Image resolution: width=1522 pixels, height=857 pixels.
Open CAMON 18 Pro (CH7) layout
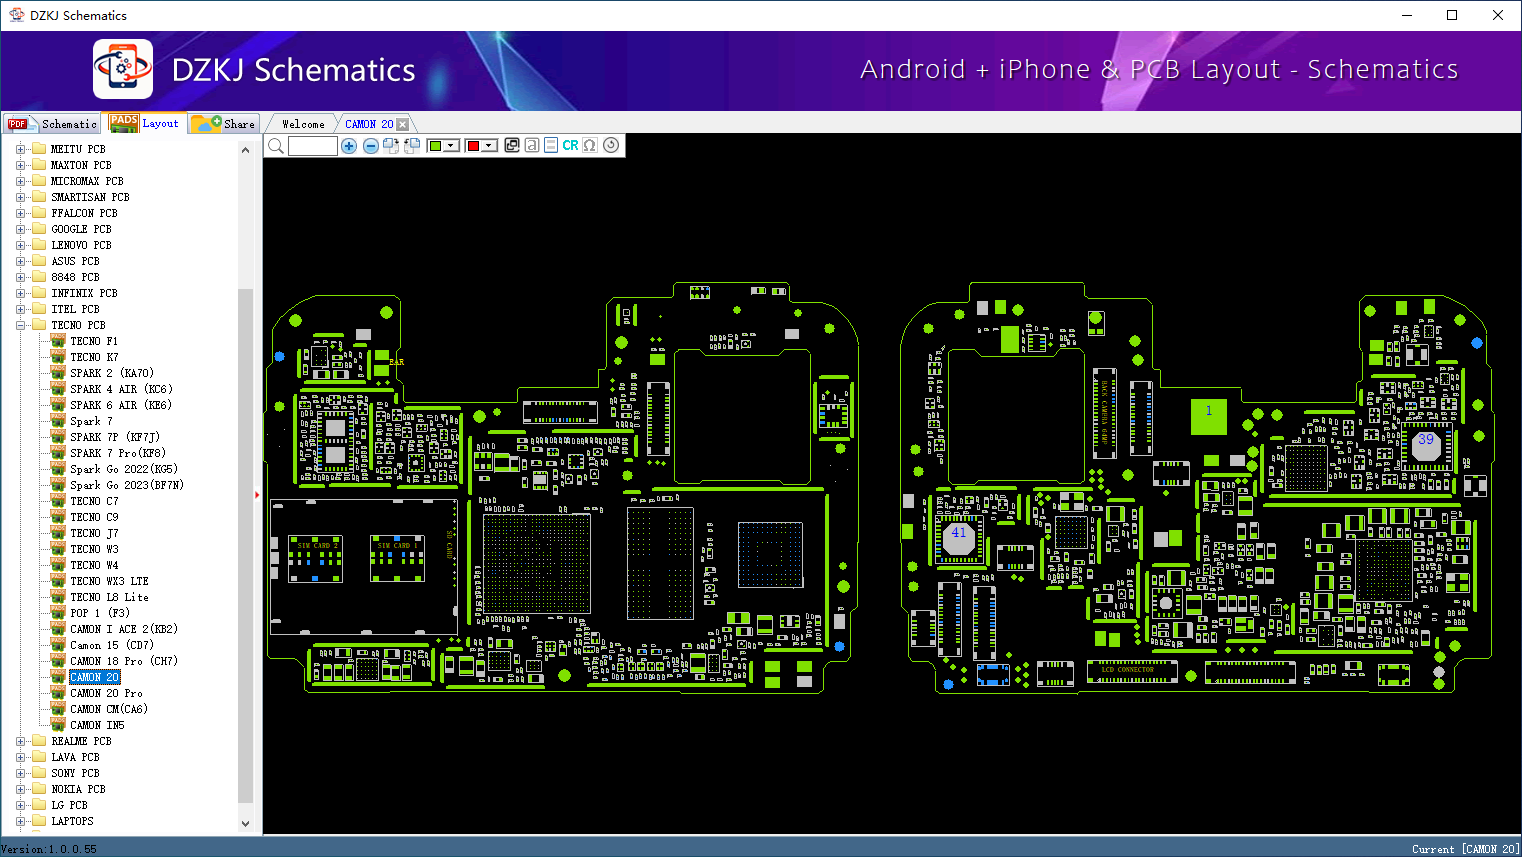(x=124, y=661)
